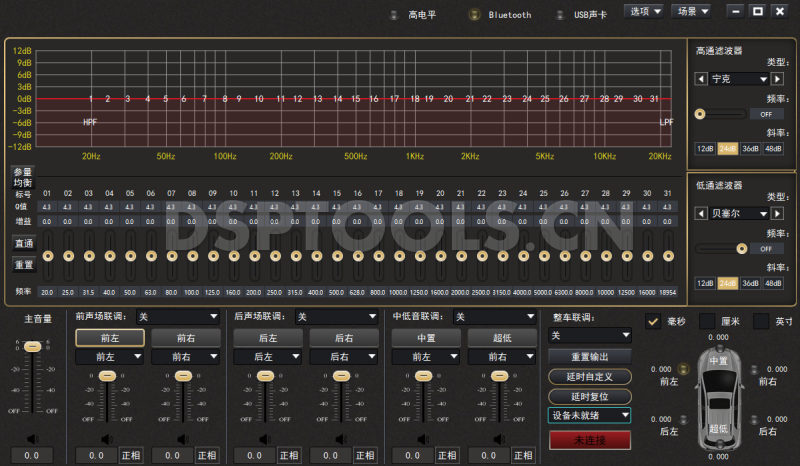The image size is (800, 466).
Task: Open the 选项 menu
Action: [x=644, y=11]
